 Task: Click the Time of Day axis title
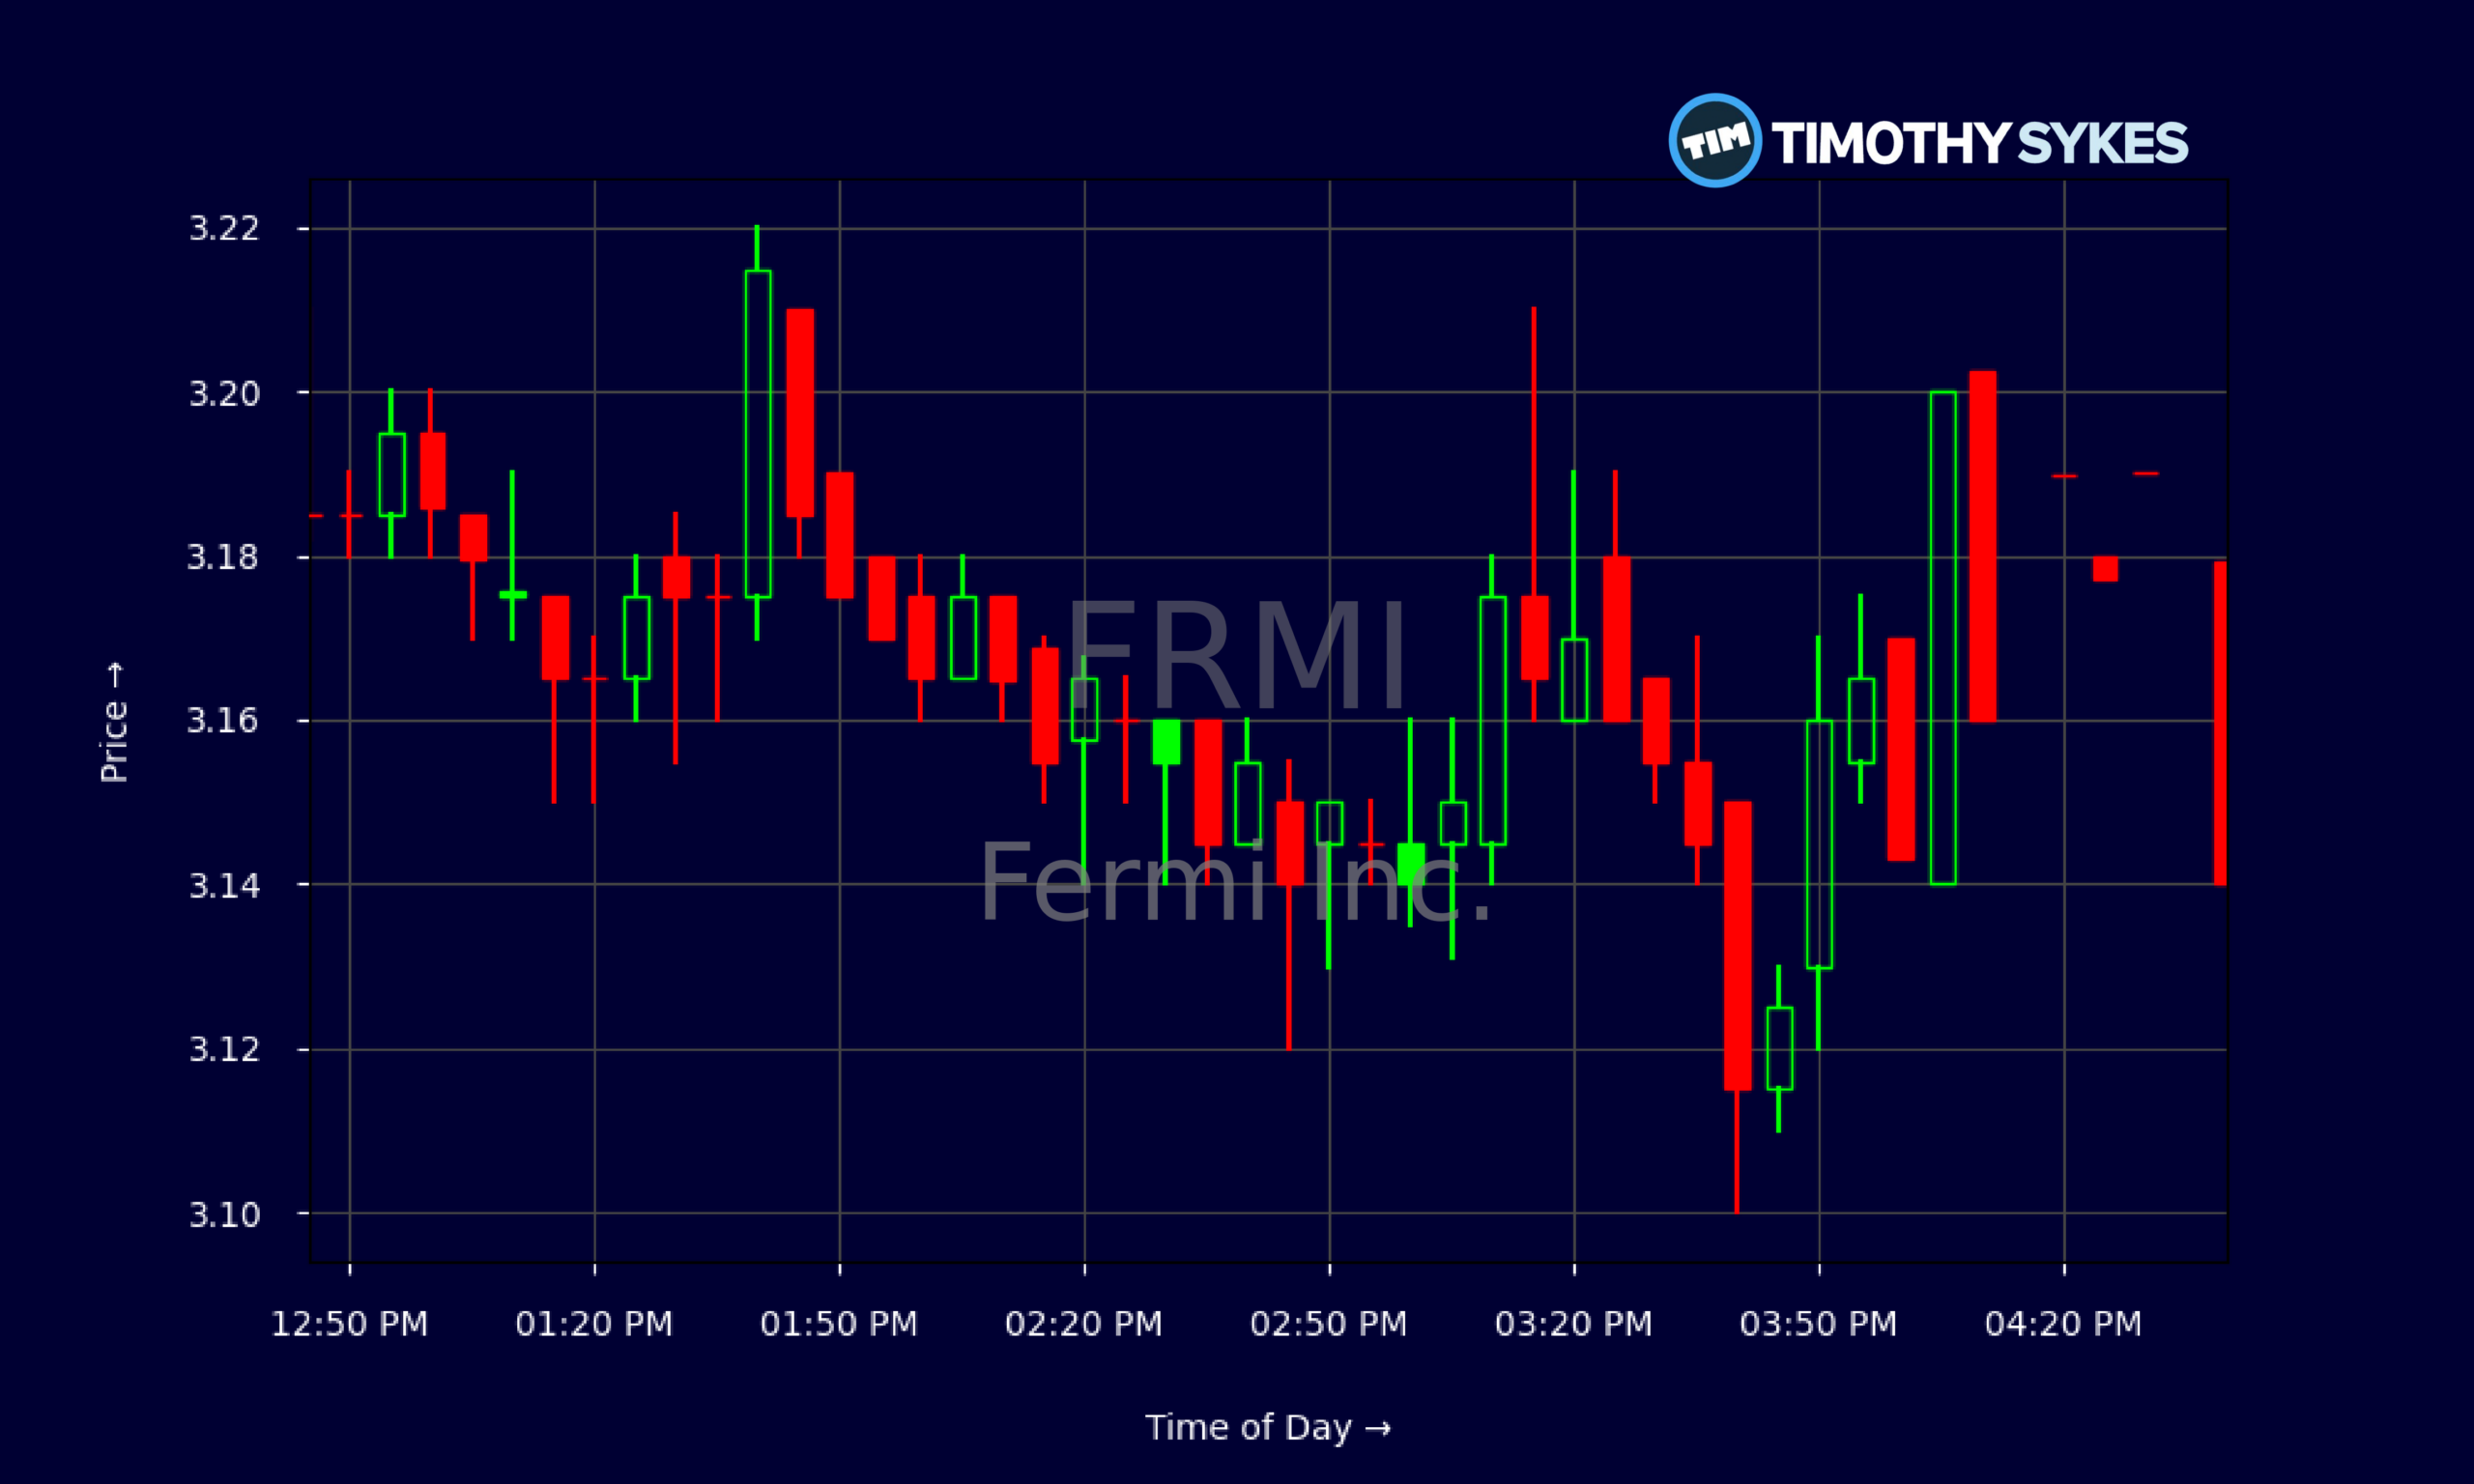click(x=1268, y=1427)
